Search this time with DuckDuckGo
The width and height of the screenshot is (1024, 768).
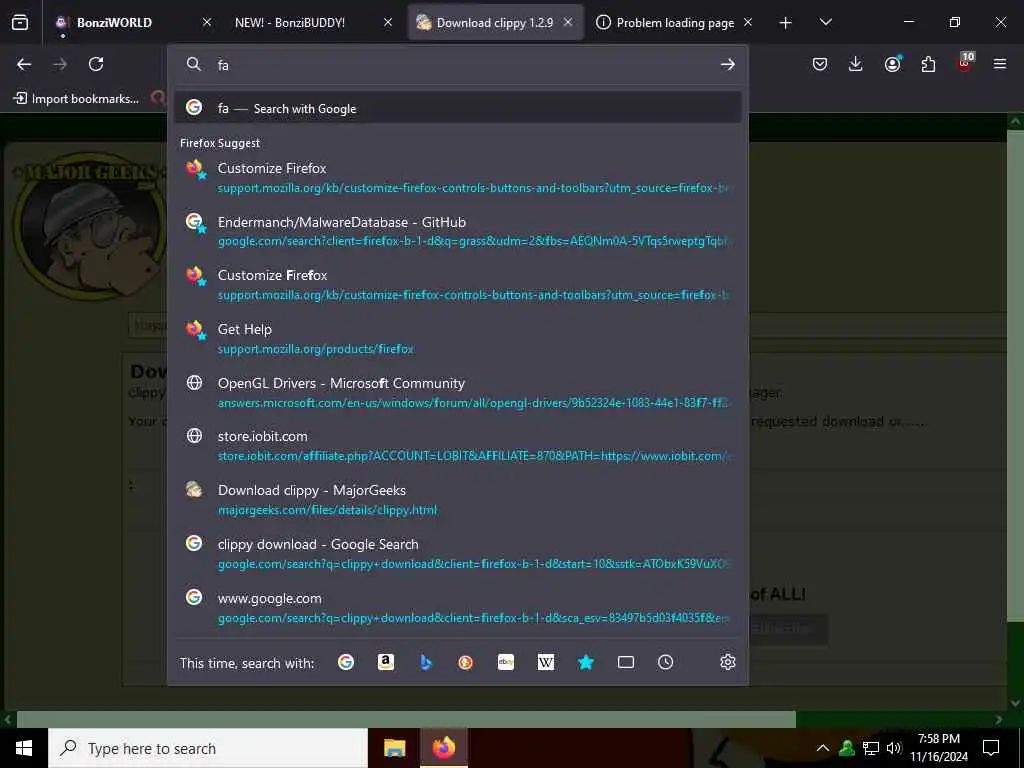(466, 662)
